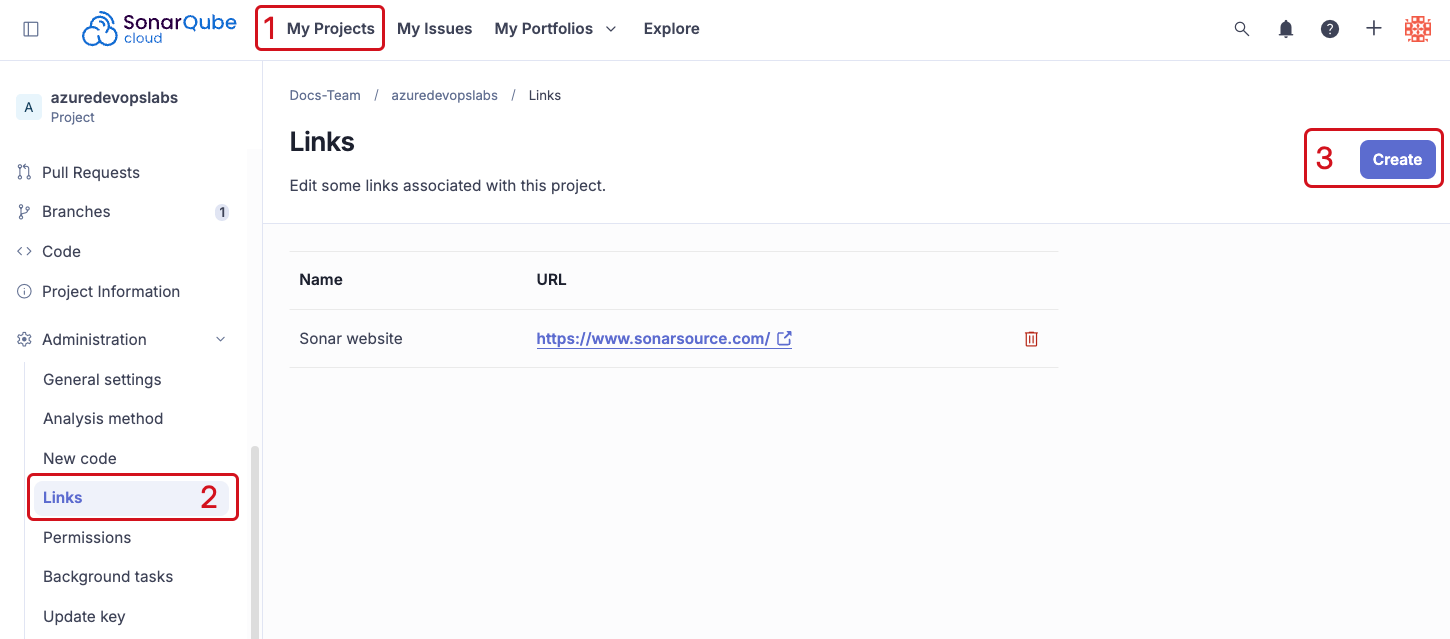Click the Links breadcrumb
Viewport: 1450px width, 639px height.
545,96
